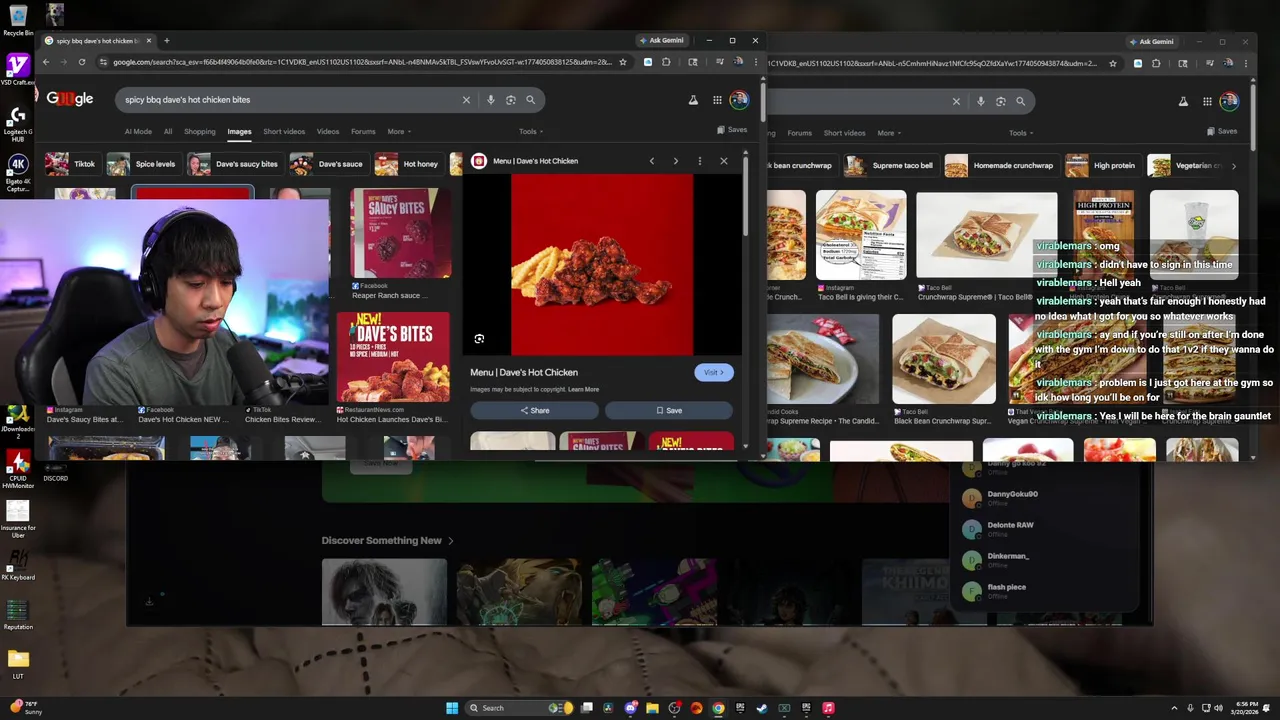Expand the More dropdown in front window
The height and width of the screenshot is (720, 1280).
point(399,132)
